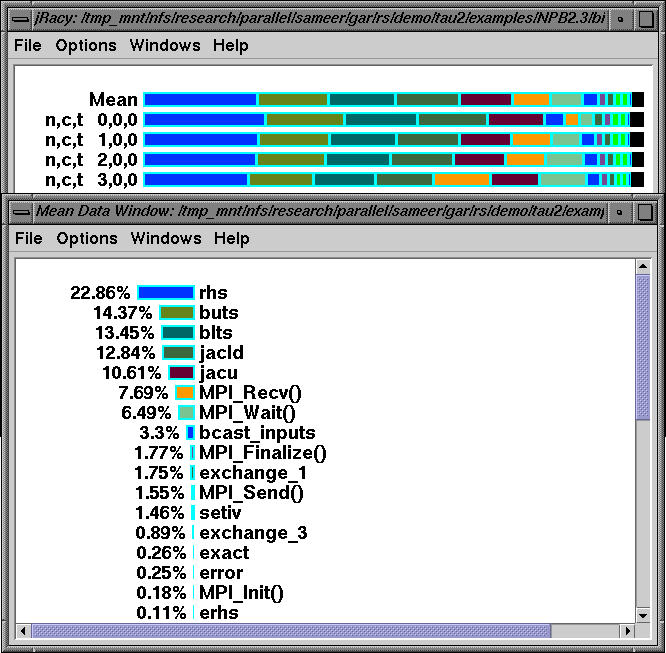Click the exact function name
The height and width of the screenshot is (653, 666).
(x=224, y=553)
